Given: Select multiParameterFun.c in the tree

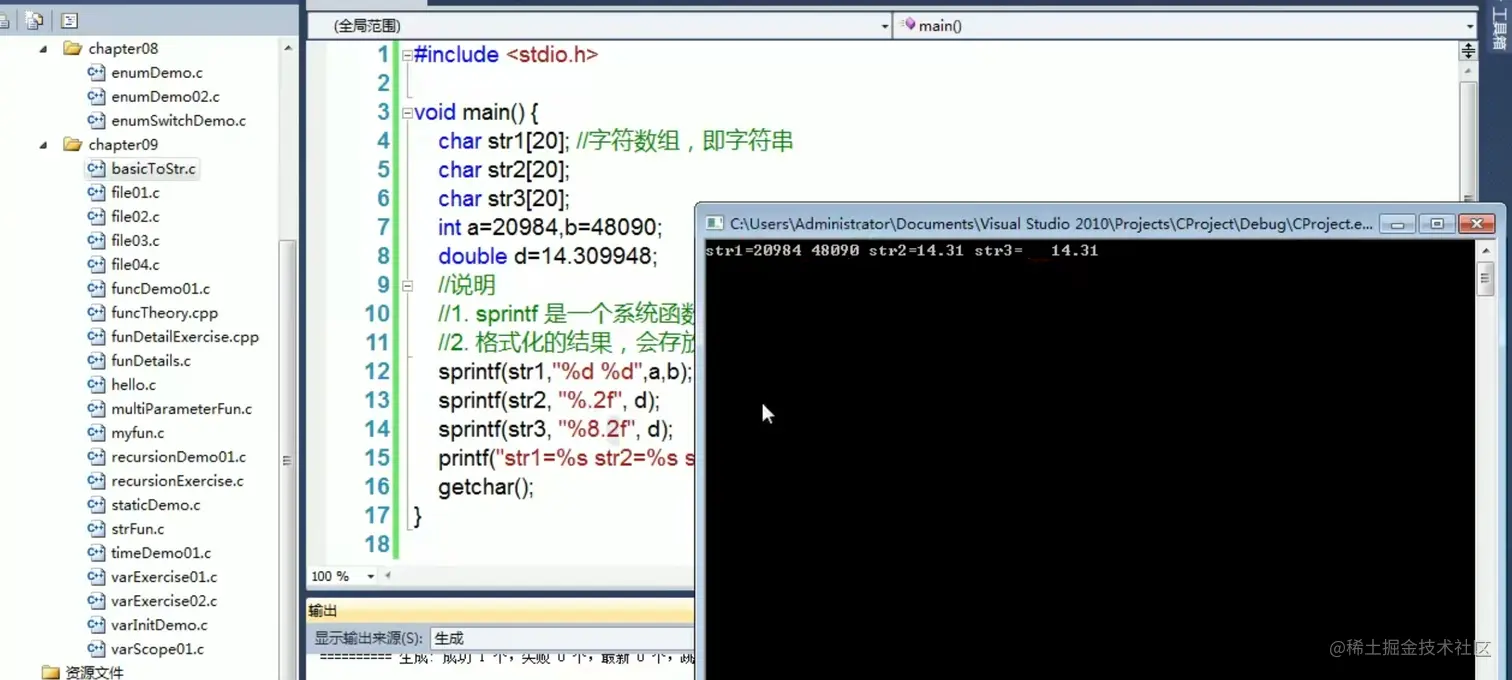Looking at the screenshot, I should tap(181, 408).
